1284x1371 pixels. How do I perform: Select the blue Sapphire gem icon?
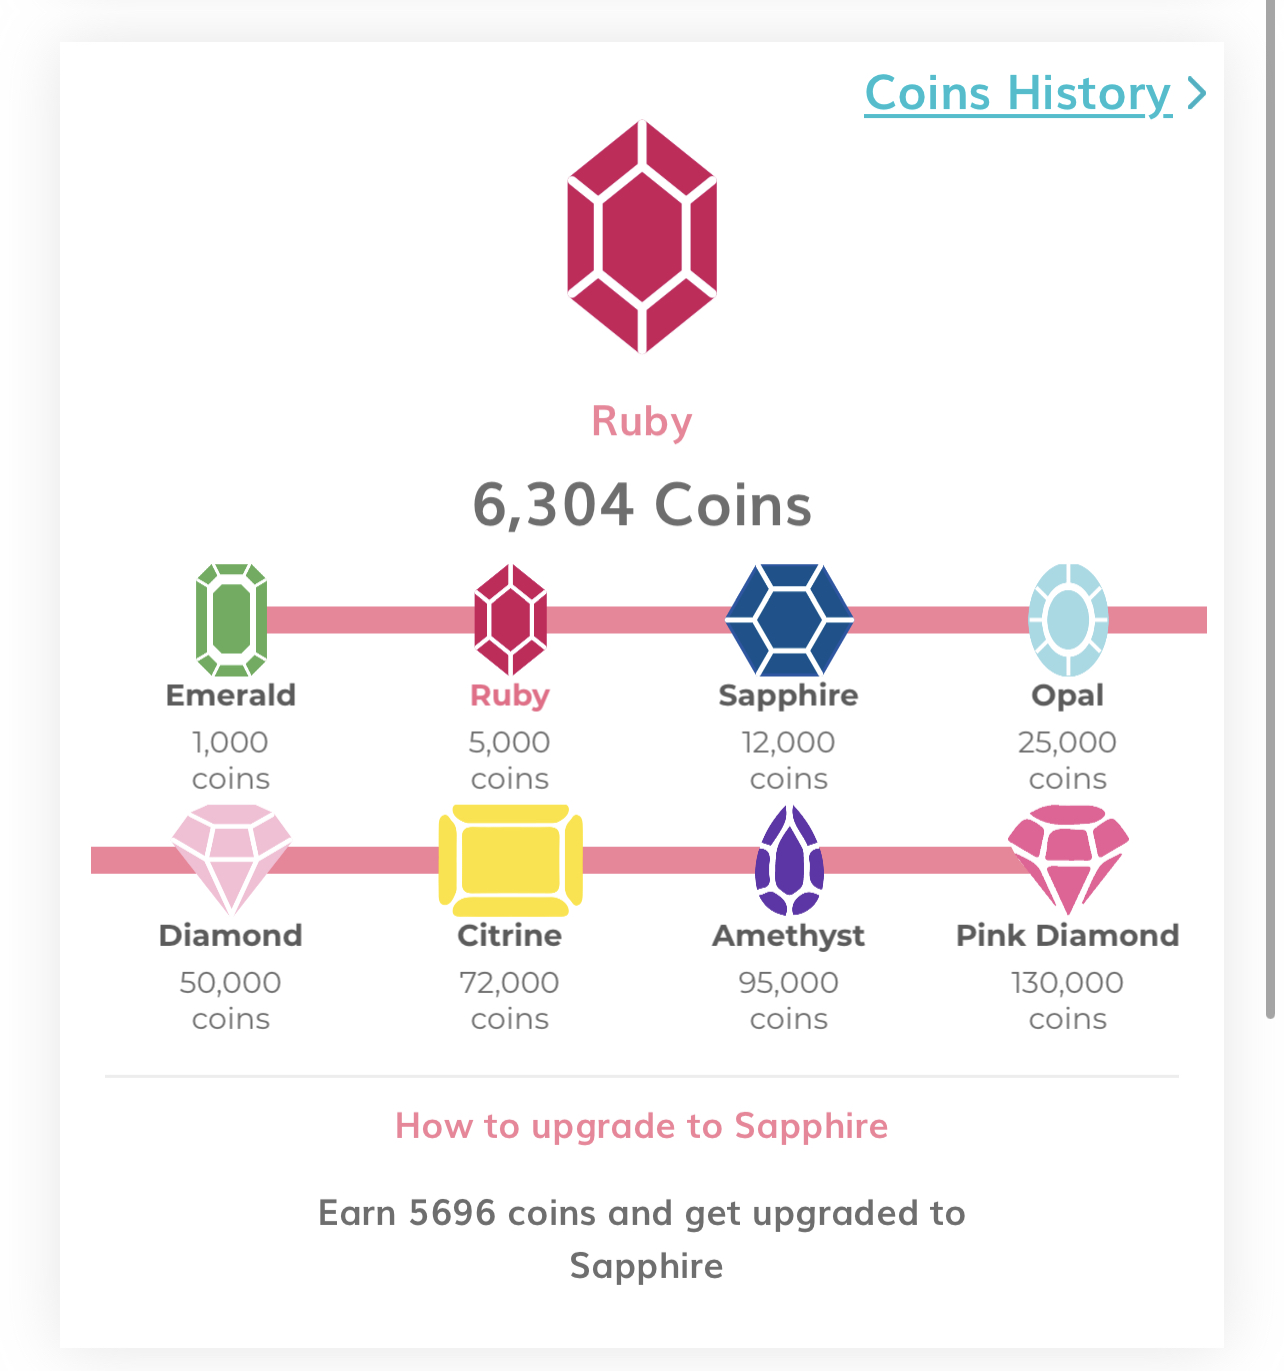789,620
